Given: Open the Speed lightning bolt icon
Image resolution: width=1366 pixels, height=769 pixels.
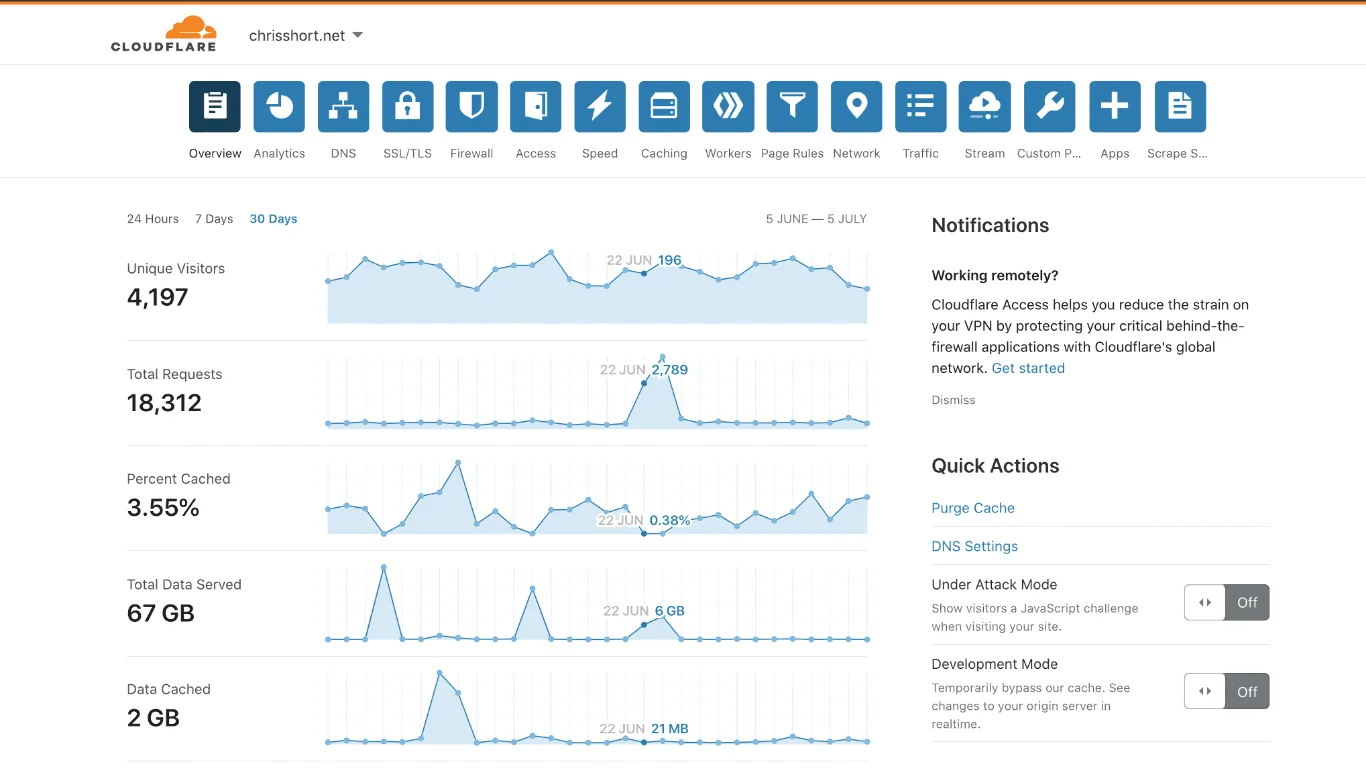Looking at the screenshot, I should click(600, 107).
